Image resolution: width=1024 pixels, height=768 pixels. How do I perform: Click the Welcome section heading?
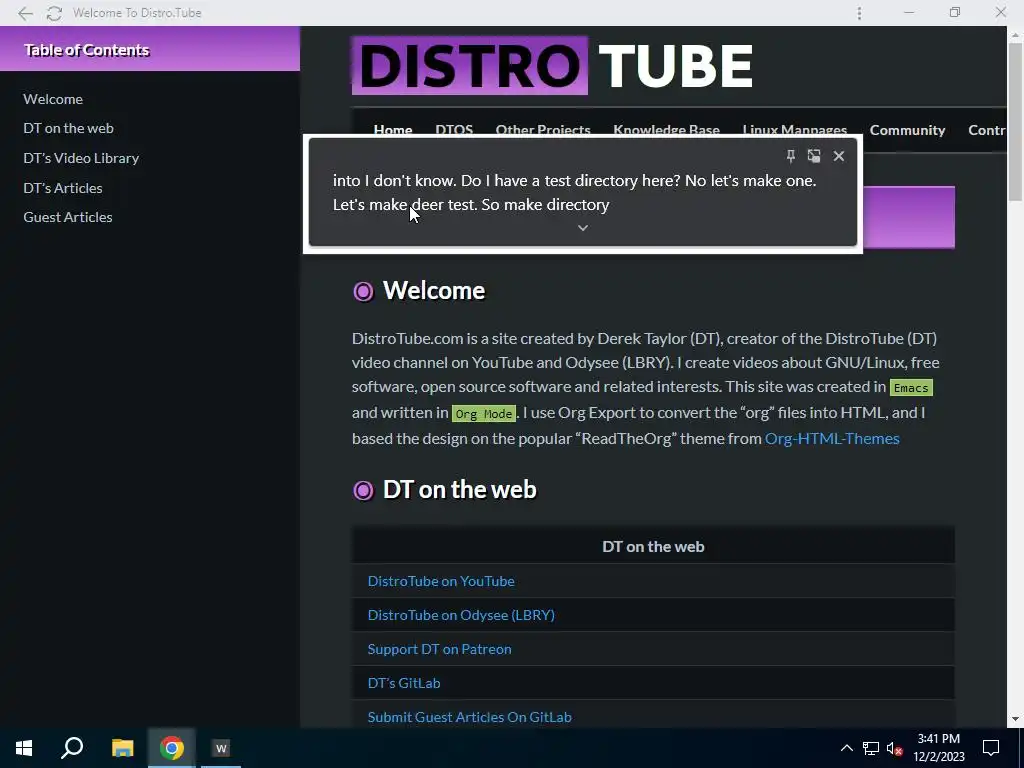pyautogui.click(x=434, y=291)
